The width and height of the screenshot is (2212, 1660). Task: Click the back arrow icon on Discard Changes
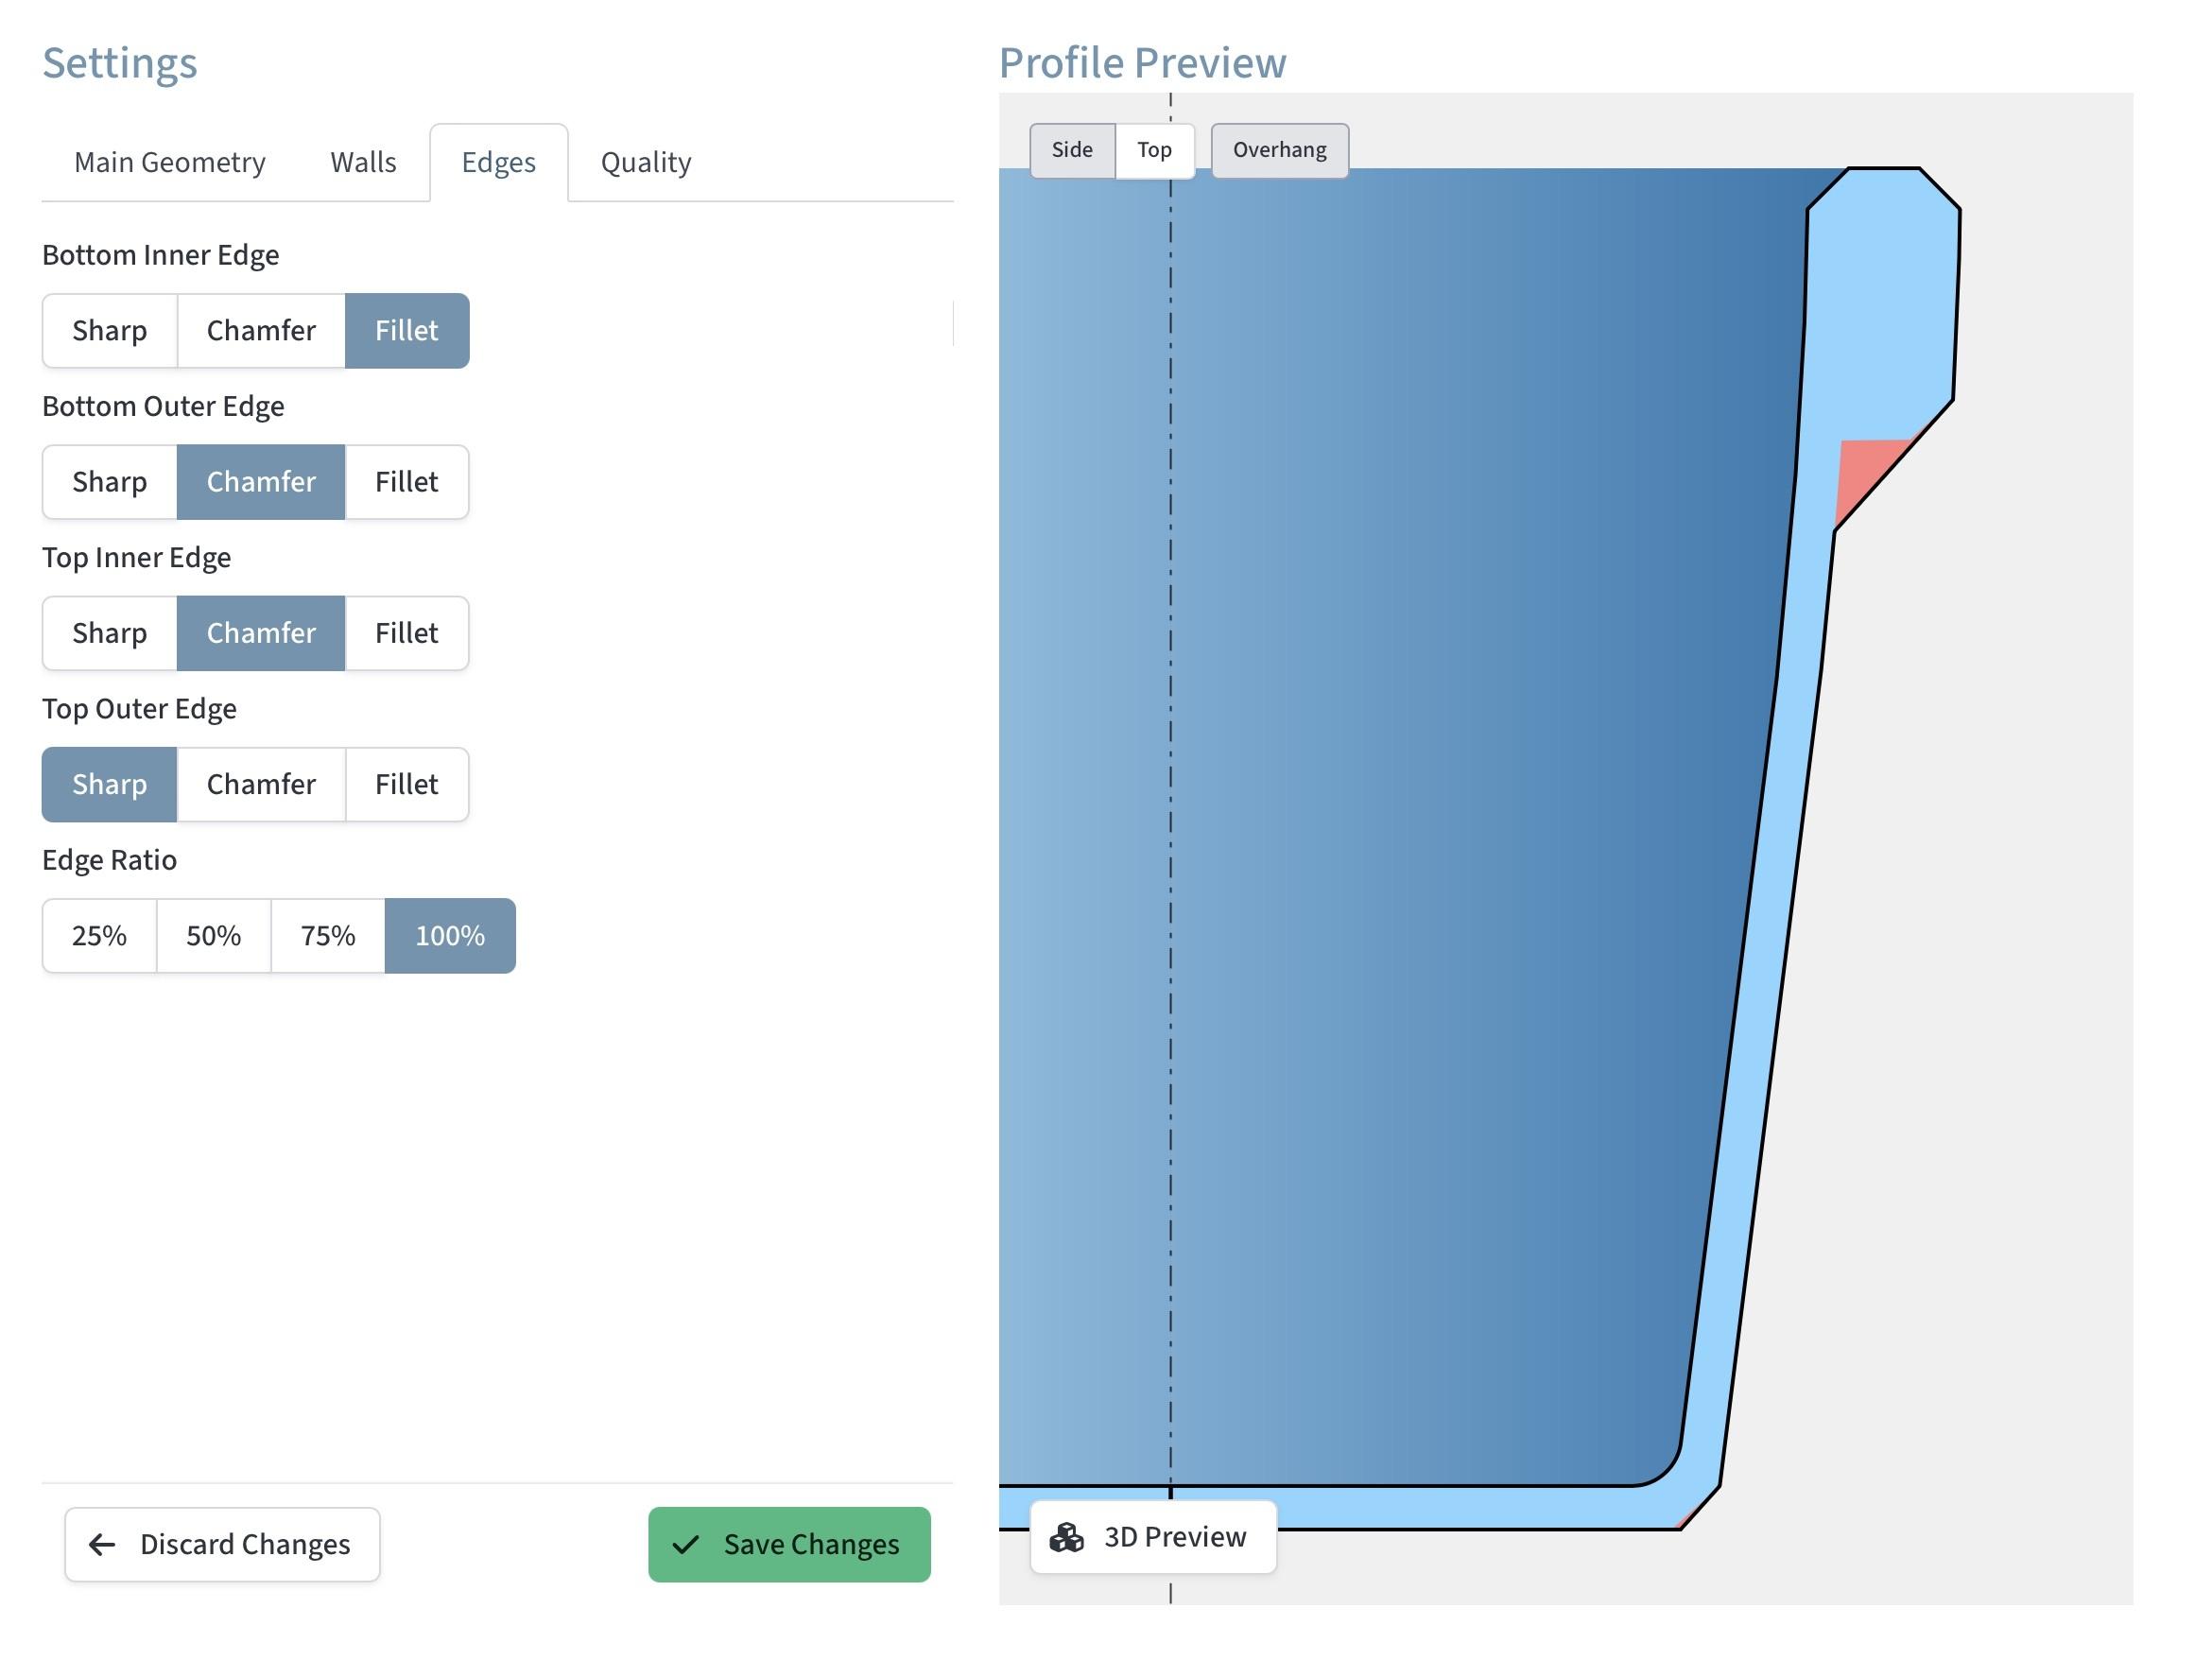(x=102, y=1545)
